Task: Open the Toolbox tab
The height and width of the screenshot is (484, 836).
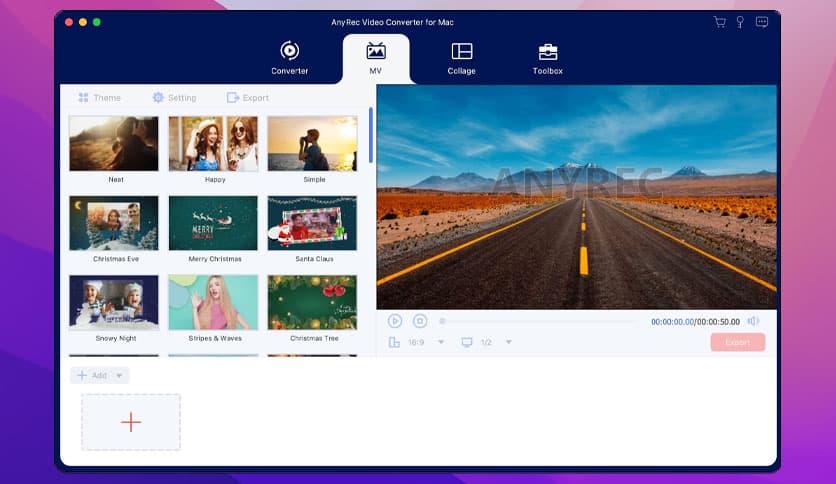Action: (x=548, y=58)
